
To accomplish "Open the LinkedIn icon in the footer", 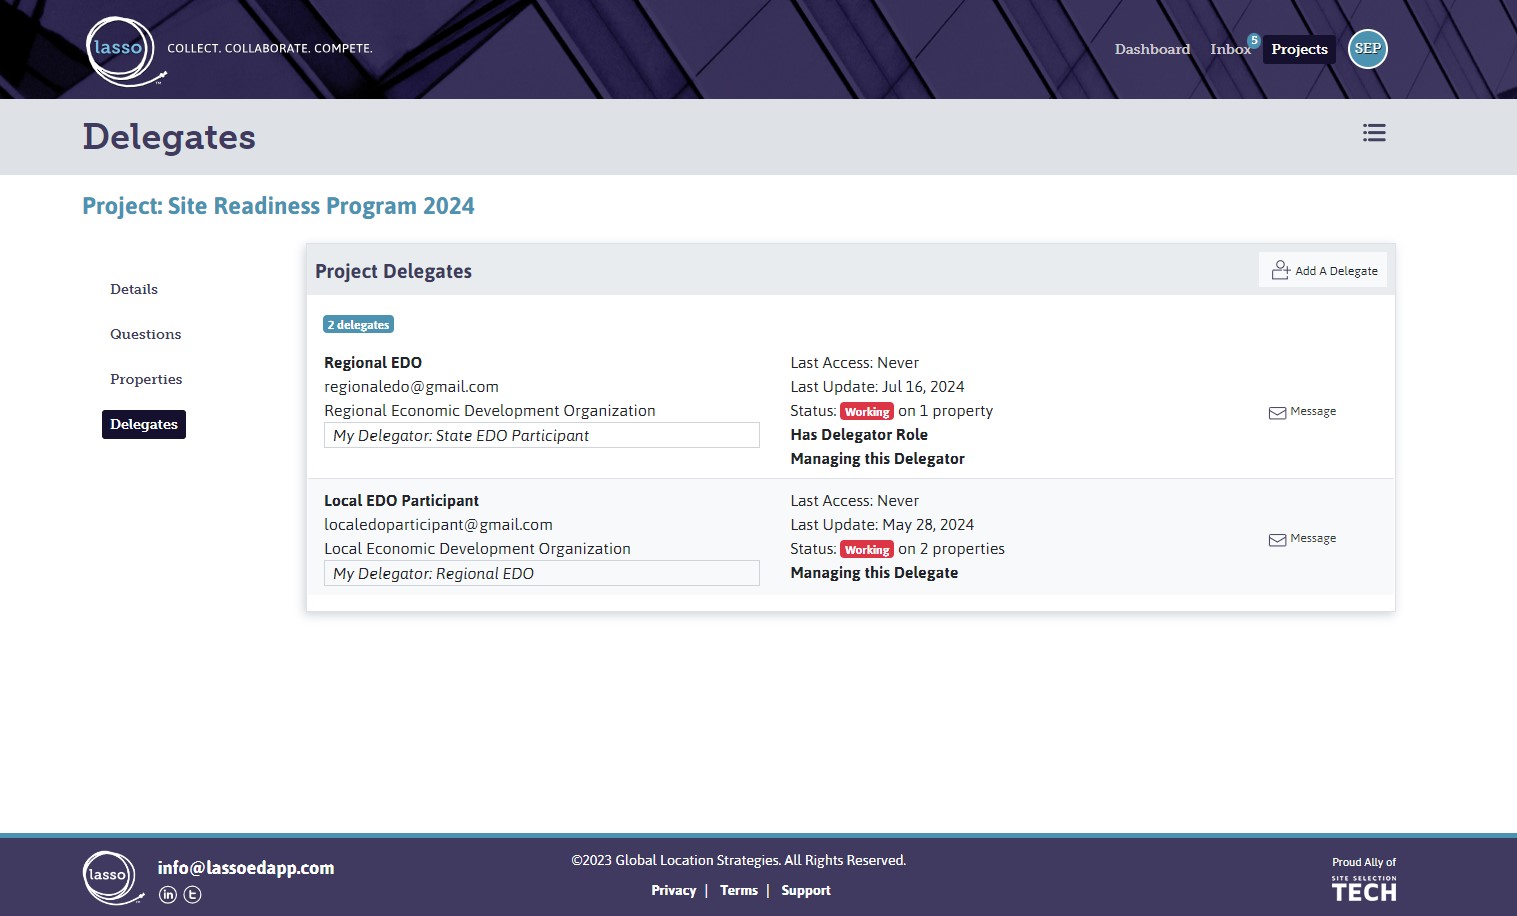I will click(166, 895).
